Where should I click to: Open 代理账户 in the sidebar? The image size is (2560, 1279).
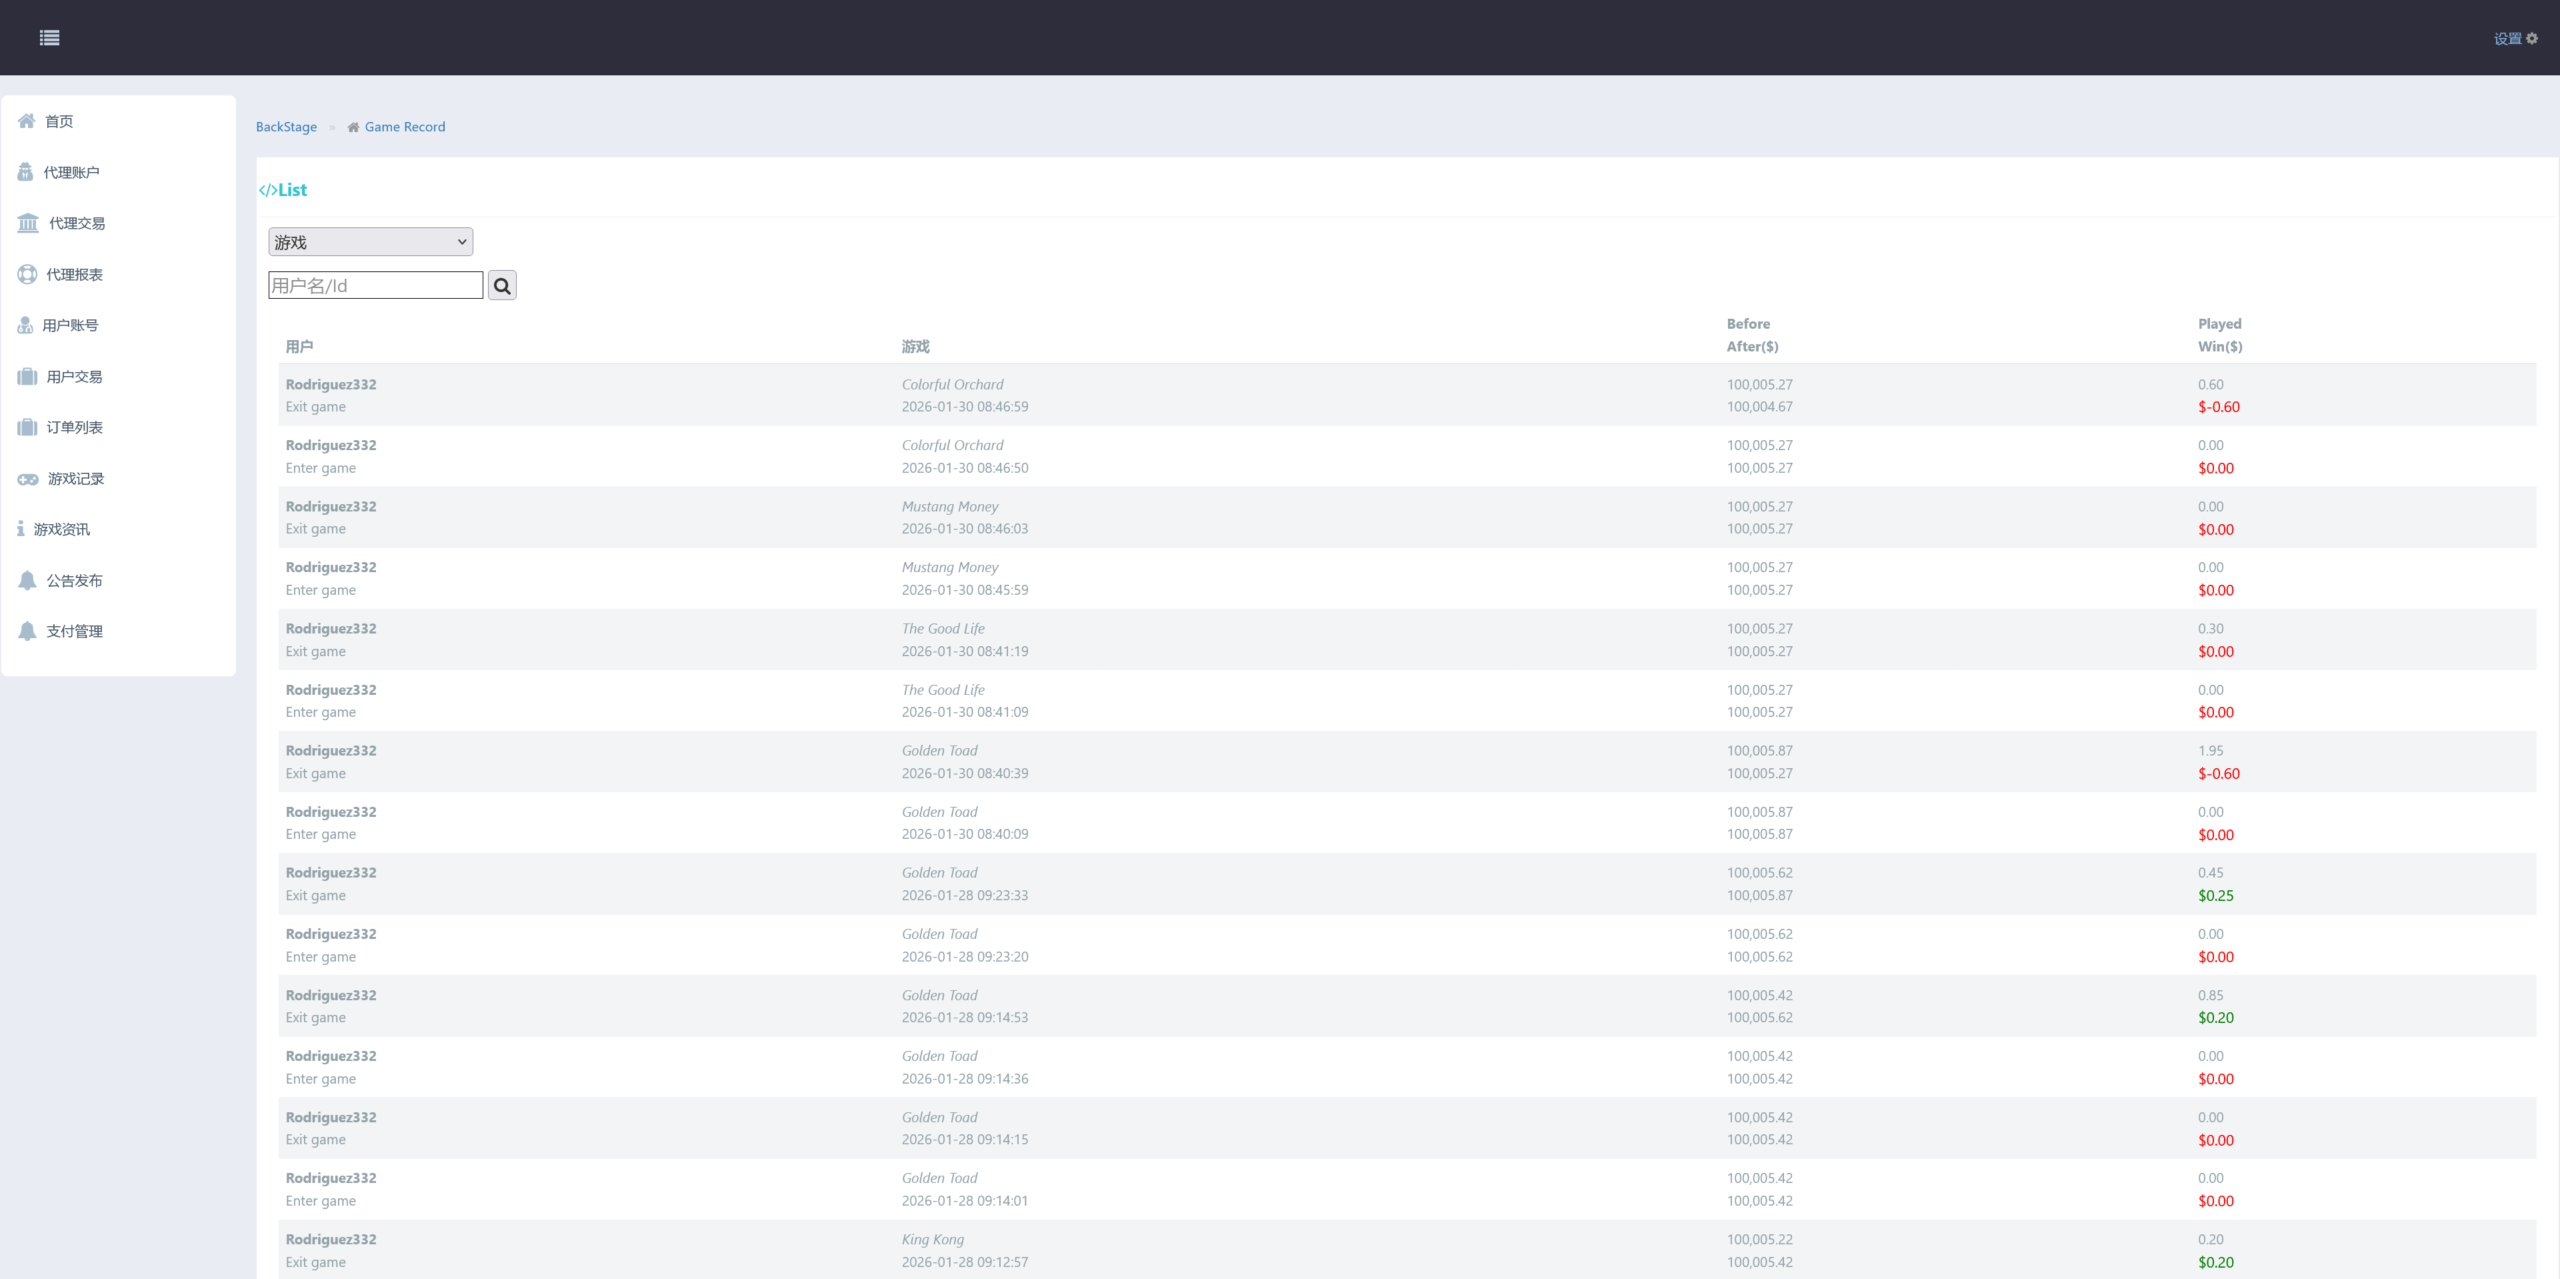click(71, 172)
